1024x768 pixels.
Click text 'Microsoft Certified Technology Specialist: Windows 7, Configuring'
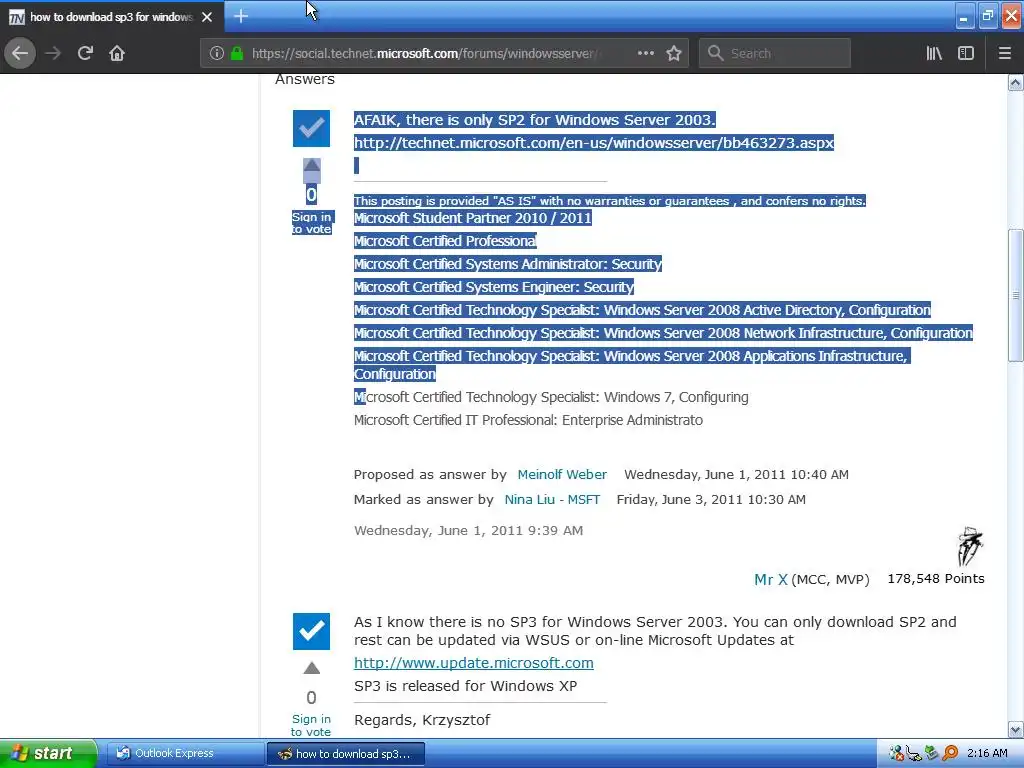pyautogui.click(x=551, y=397)
